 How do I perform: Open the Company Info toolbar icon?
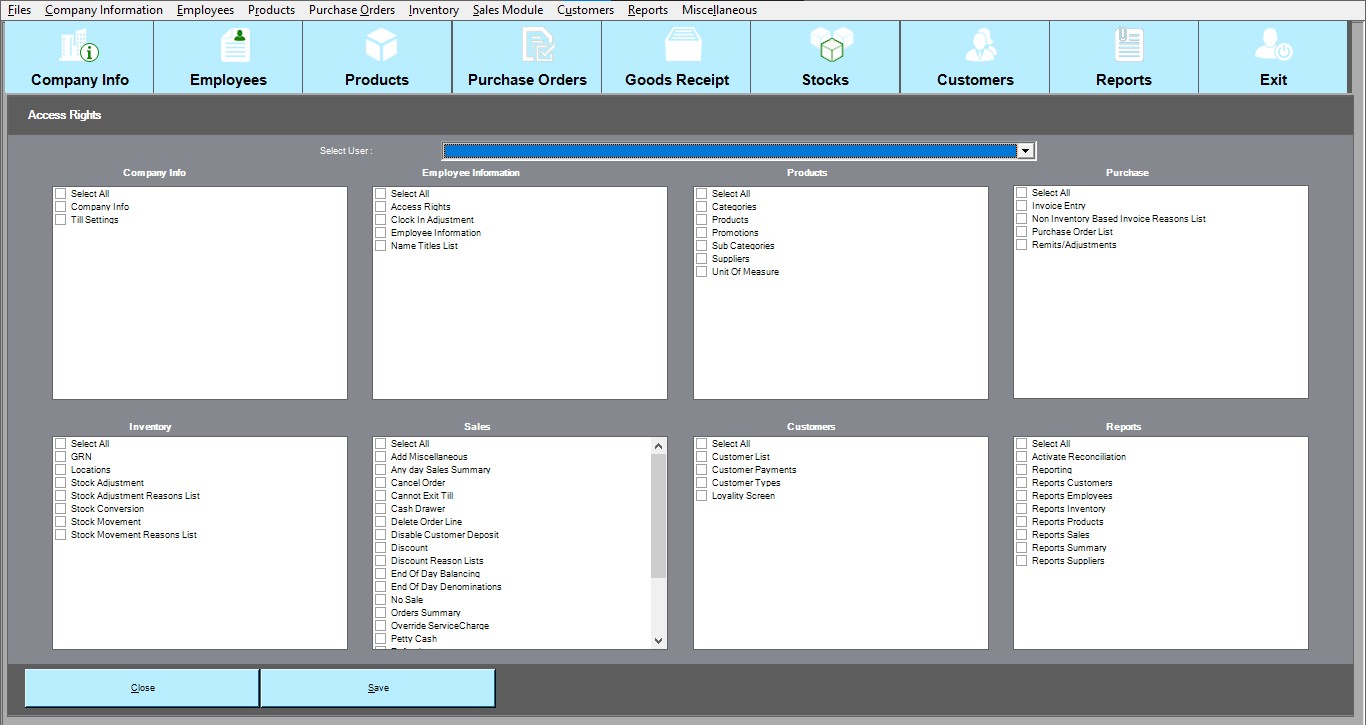tap(79, 47)
